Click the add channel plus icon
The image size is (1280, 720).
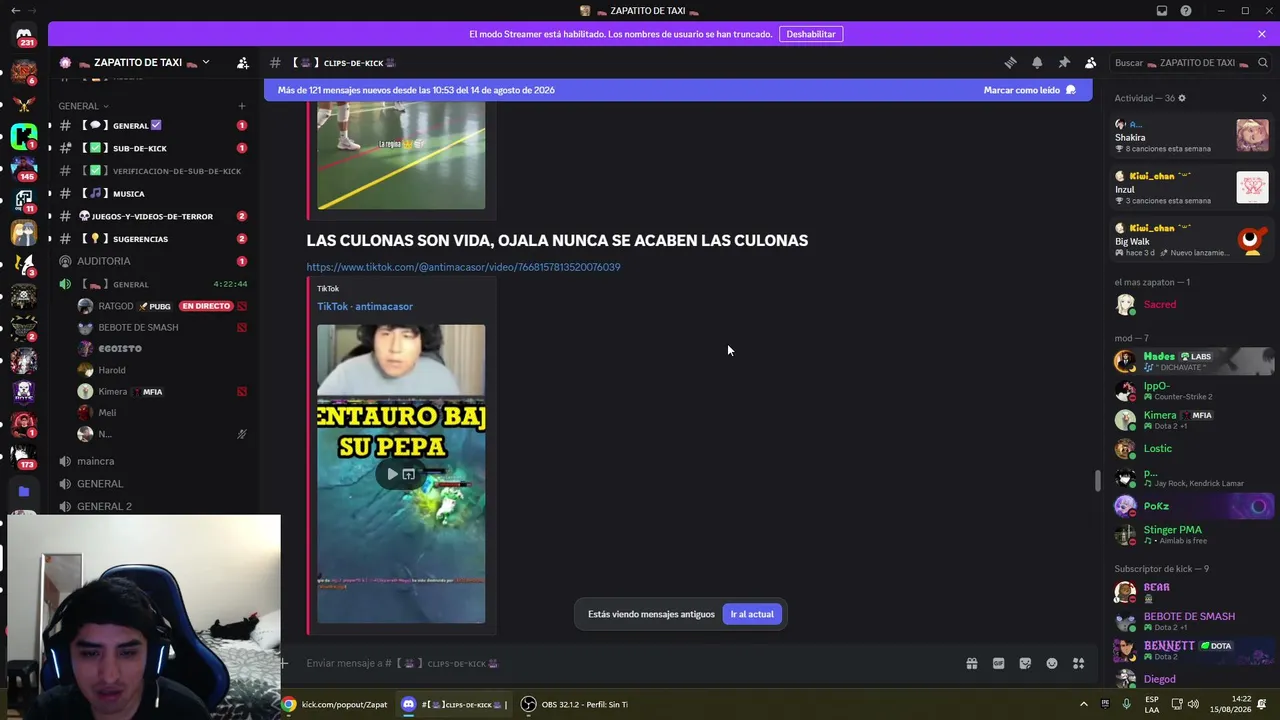(x=241, y=106)
